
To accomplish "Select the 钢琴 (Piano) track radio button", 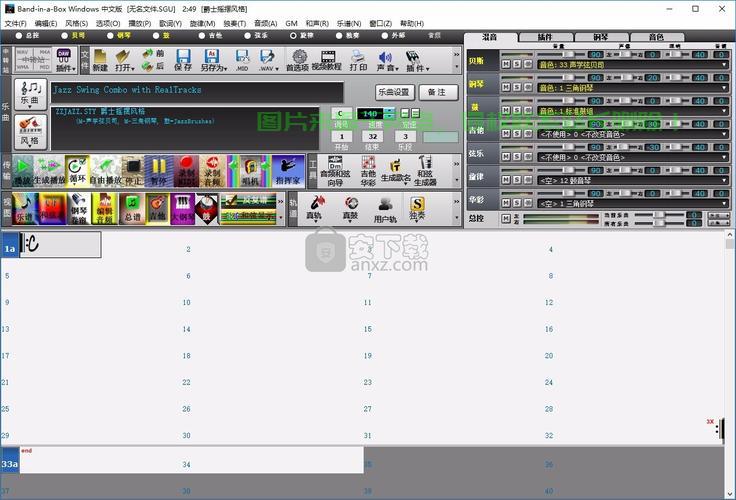I will [110, 36].
